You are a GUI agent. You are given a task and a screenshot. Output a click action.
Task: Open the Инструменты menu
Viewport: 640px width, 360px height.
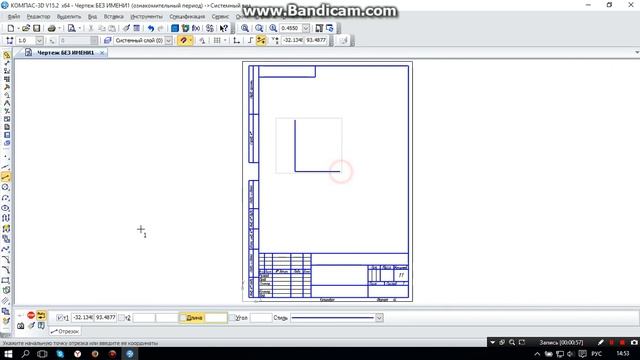click(x=146, y=17)
